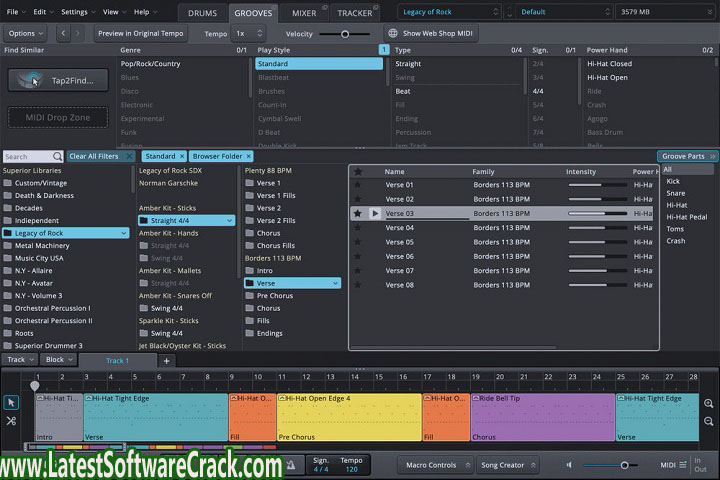Click Preview in Original Tempo button

coord(141,33)
